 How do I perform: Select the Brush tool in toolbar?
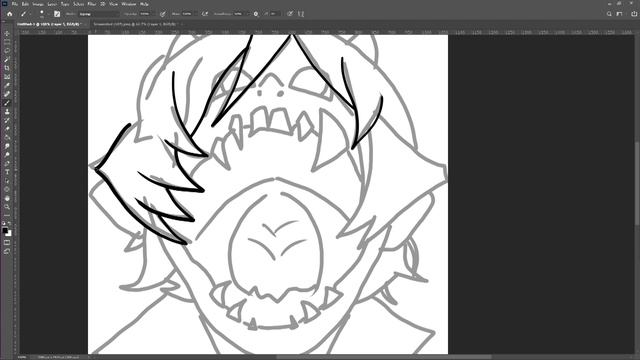coord(7,103)
